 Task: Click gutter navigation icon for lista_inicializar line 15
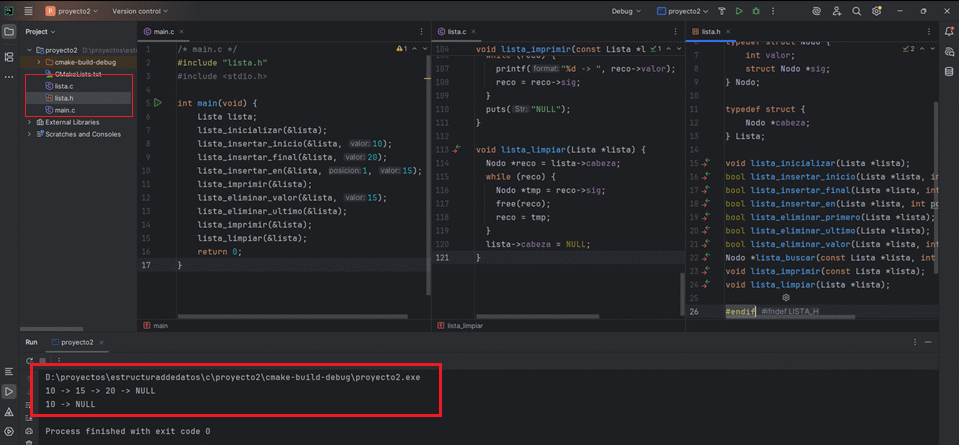point(706,163)
